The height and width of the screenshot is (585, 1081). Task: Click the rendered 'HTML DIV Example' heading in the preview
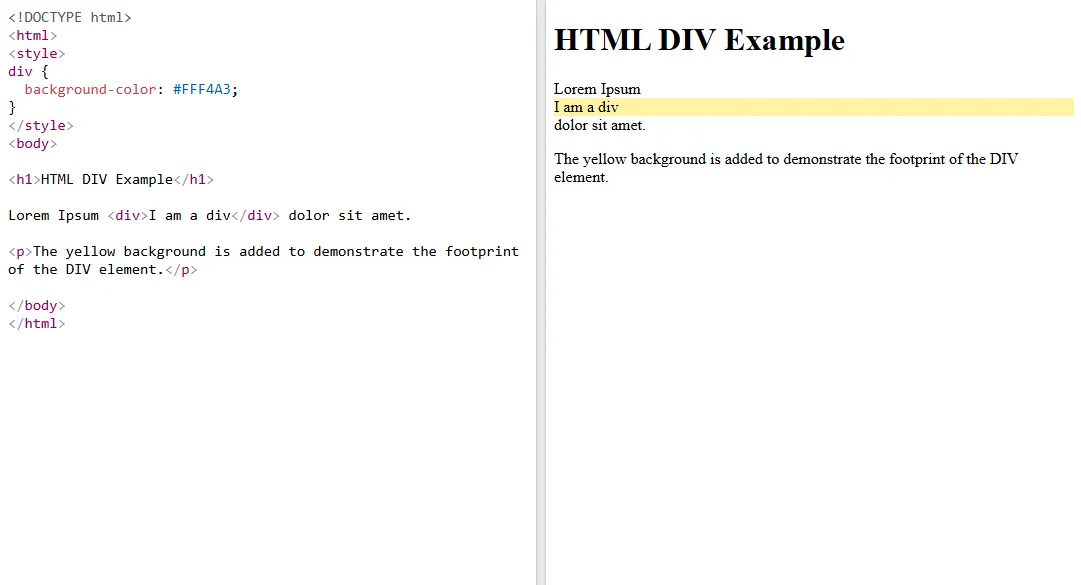point(698,40)
